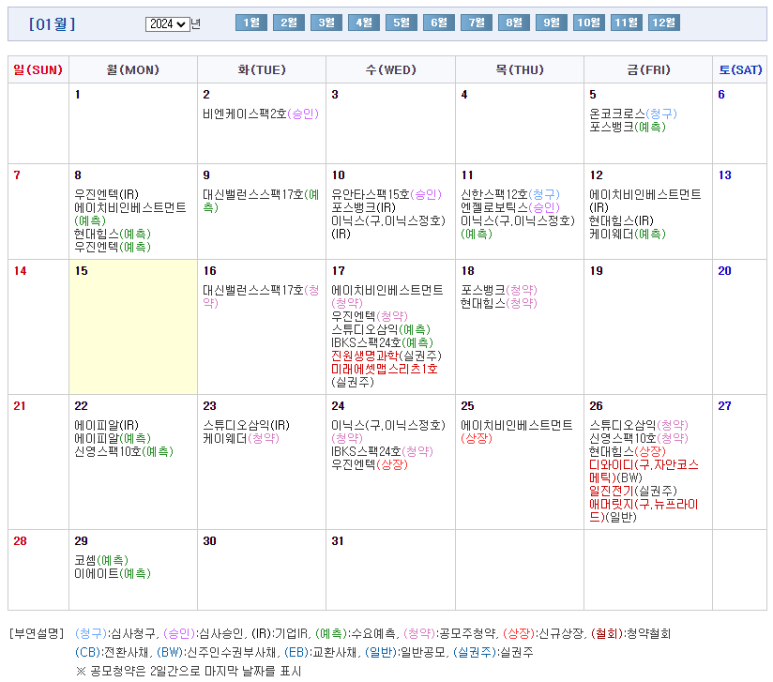This screenshot has width=773, height=682.
Task: Switch to 6월 month tab
Action: 439,23
